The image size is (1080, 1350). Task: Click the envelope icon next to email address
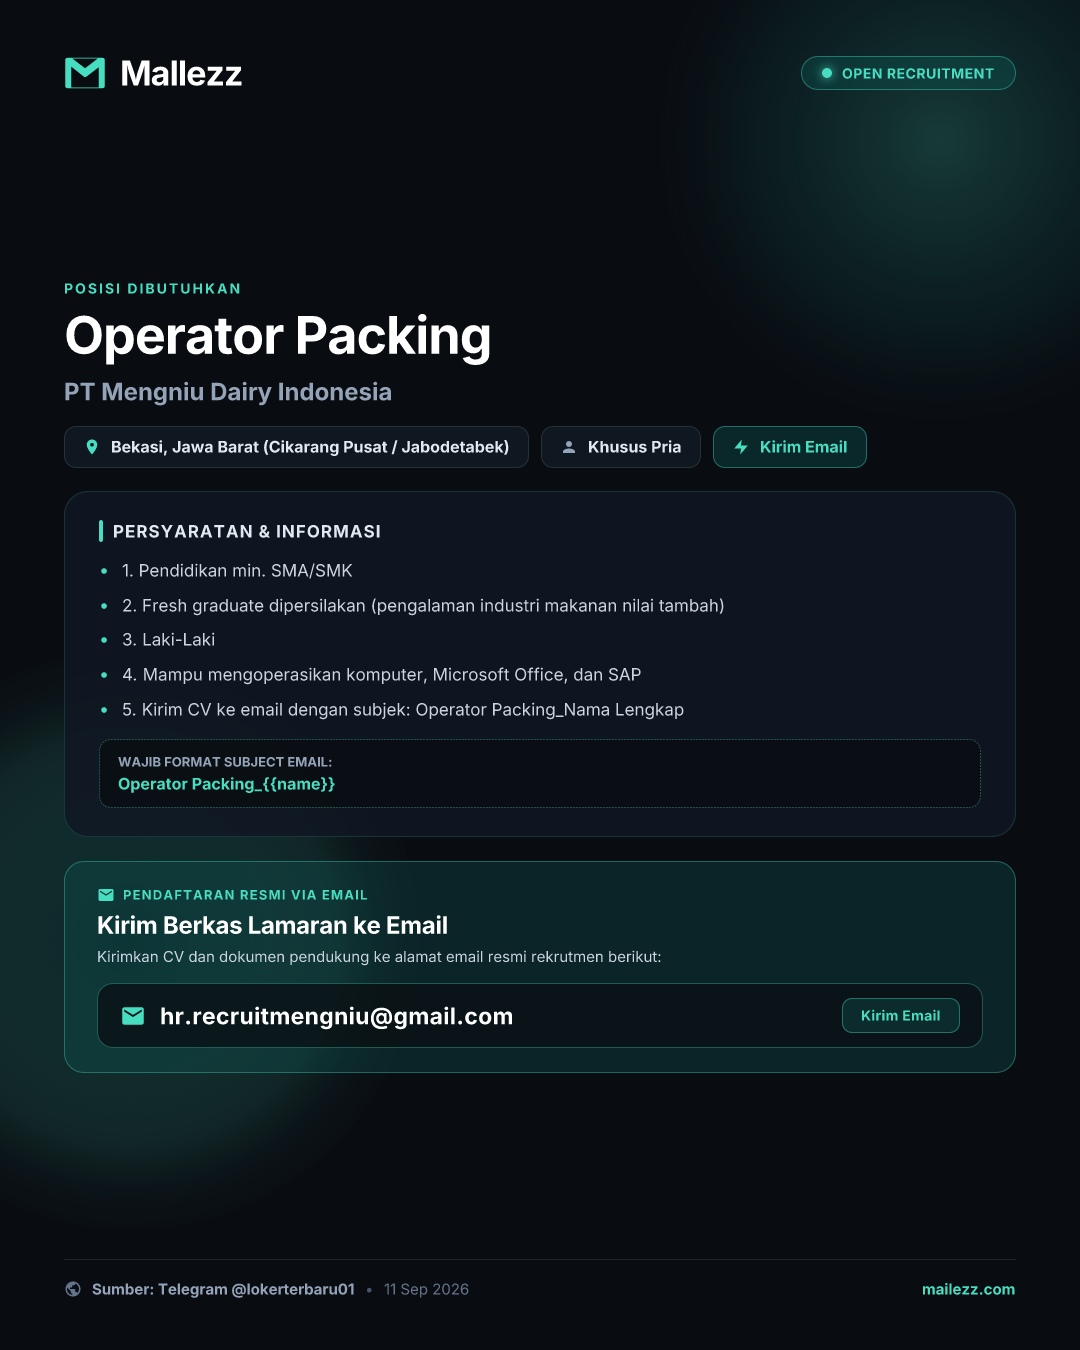[x=133, y=1016]
